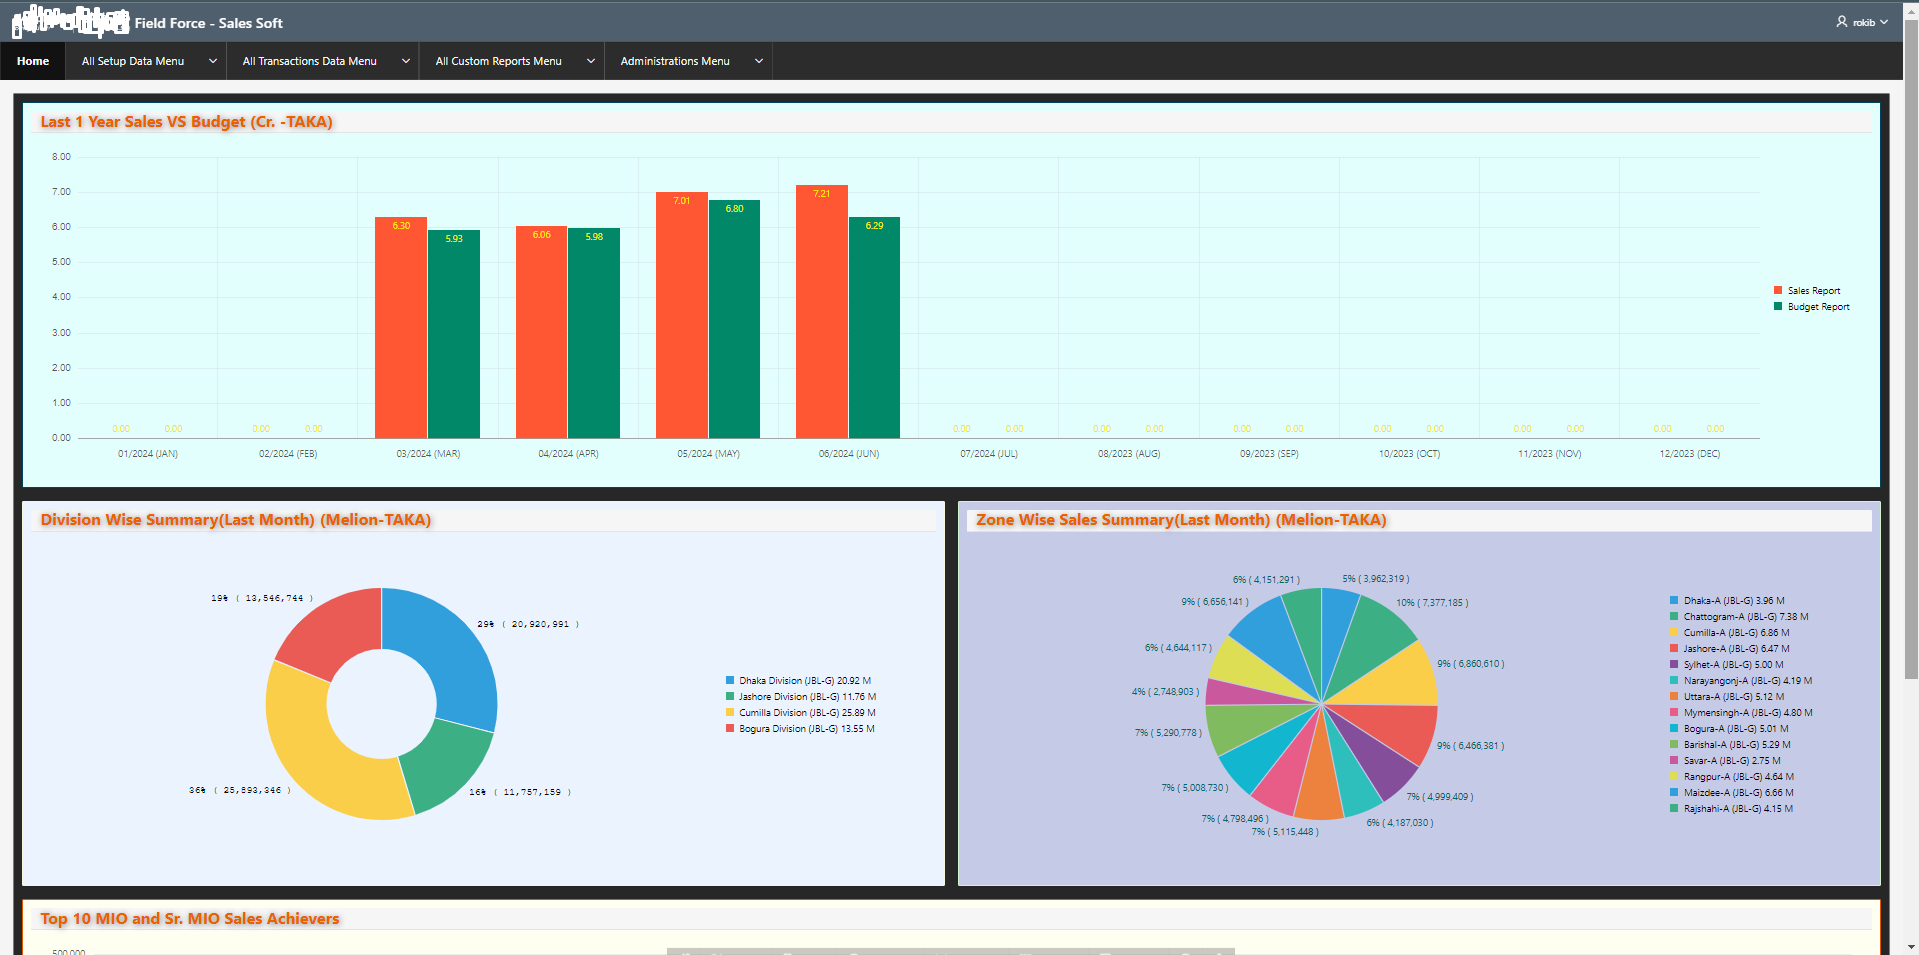
Task: Click Chattogram-A 7.38 M zone legend entry
Action: coord(1739,617)
